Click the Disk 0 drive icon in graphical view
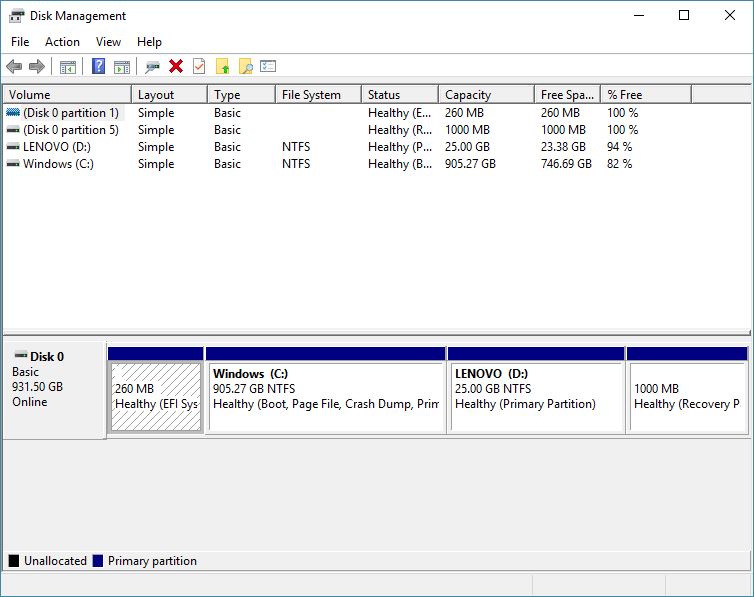 tap(21, 356)
